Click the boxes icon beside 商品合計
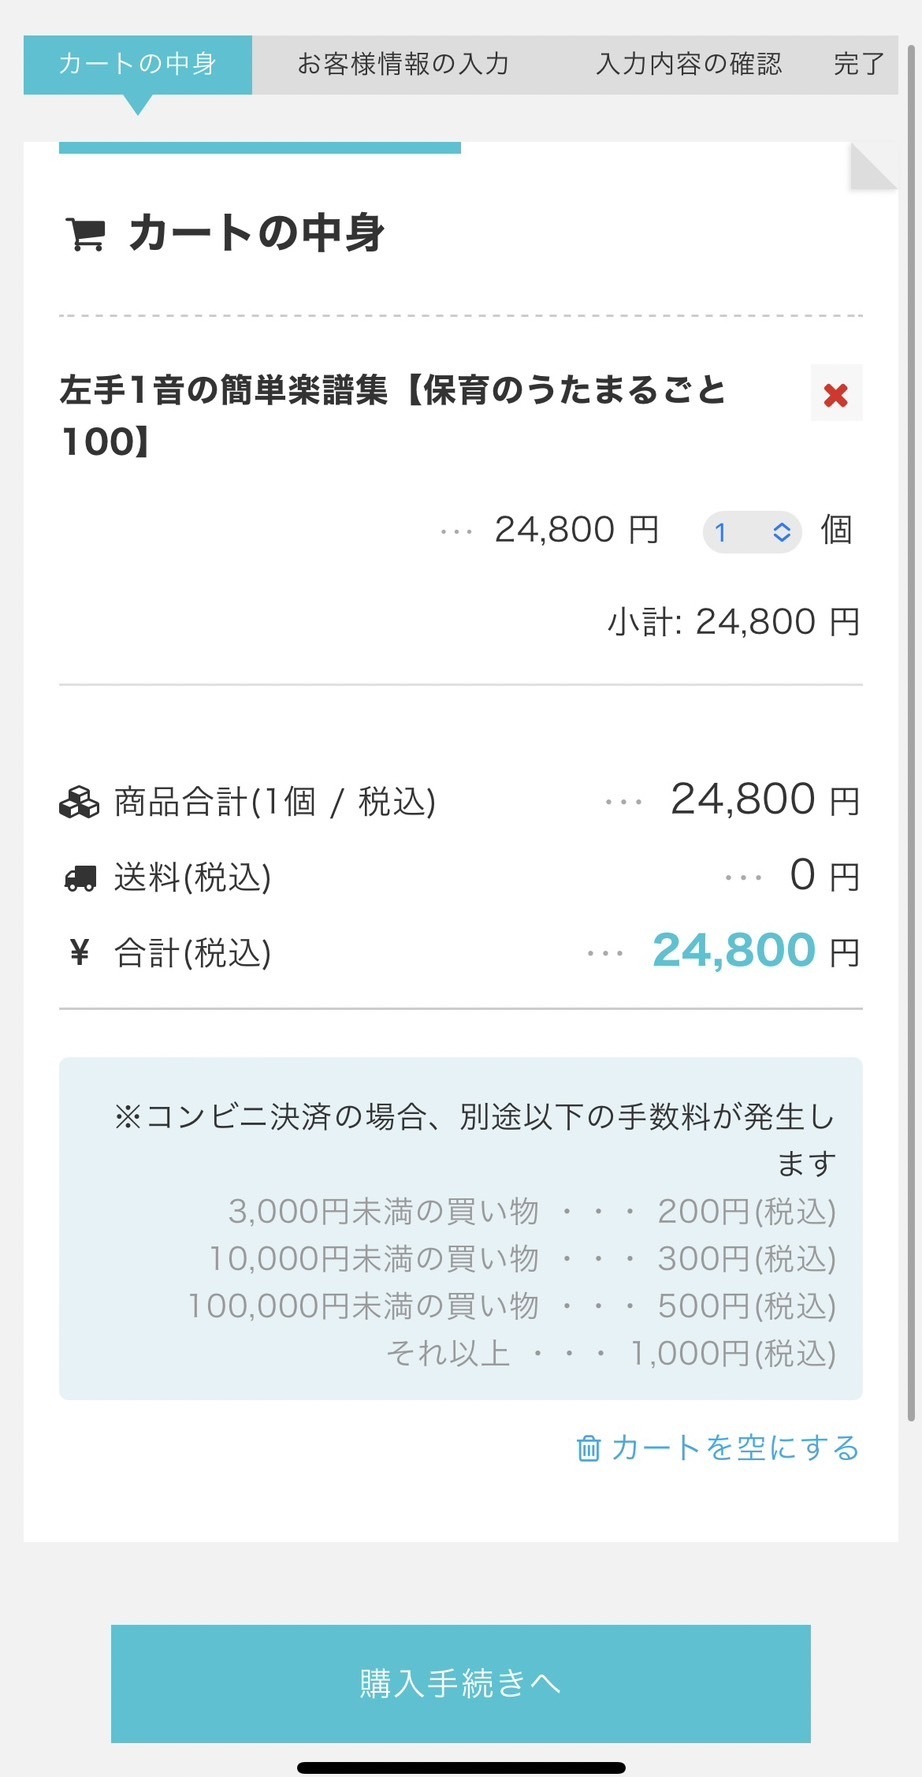Screen dimensions: 922x1777 [x=79, y=802]
